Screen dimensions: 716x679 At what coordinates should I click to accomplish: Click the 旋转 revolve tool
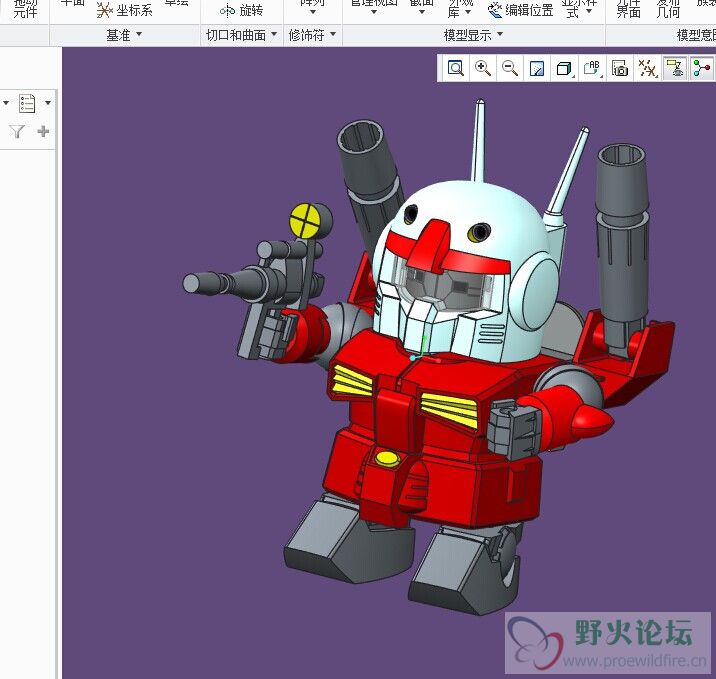point(241,11)
